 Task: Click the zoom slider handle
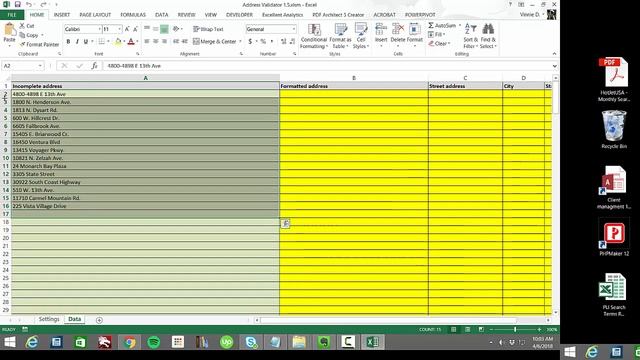pyautogui.click(x=515, y=329)
